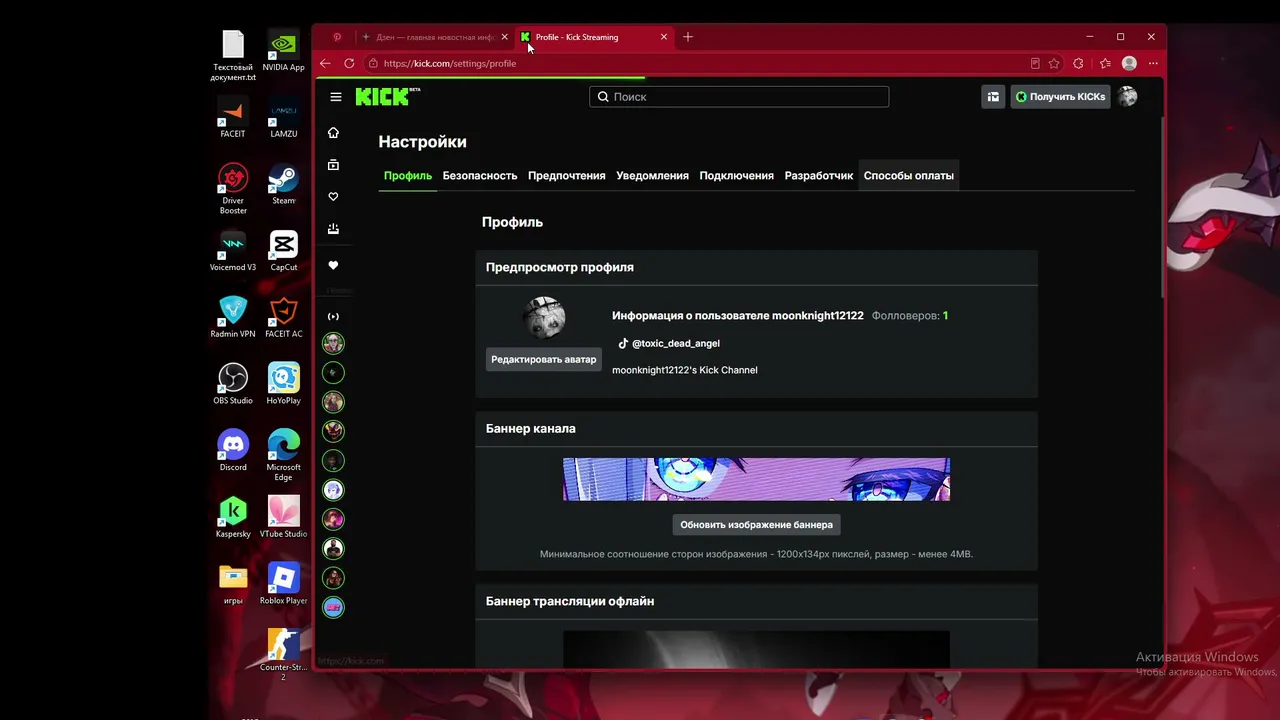Launch HoYoPlay desktop shortcut

[x=284, y=383]
